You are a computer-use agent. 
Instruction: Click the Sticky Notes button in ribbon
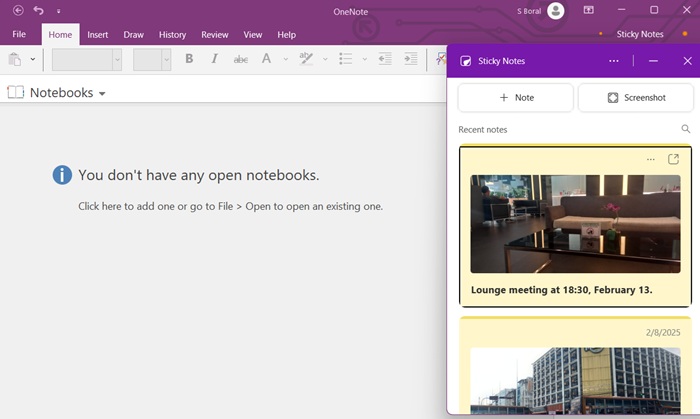[x=640, y=34]
